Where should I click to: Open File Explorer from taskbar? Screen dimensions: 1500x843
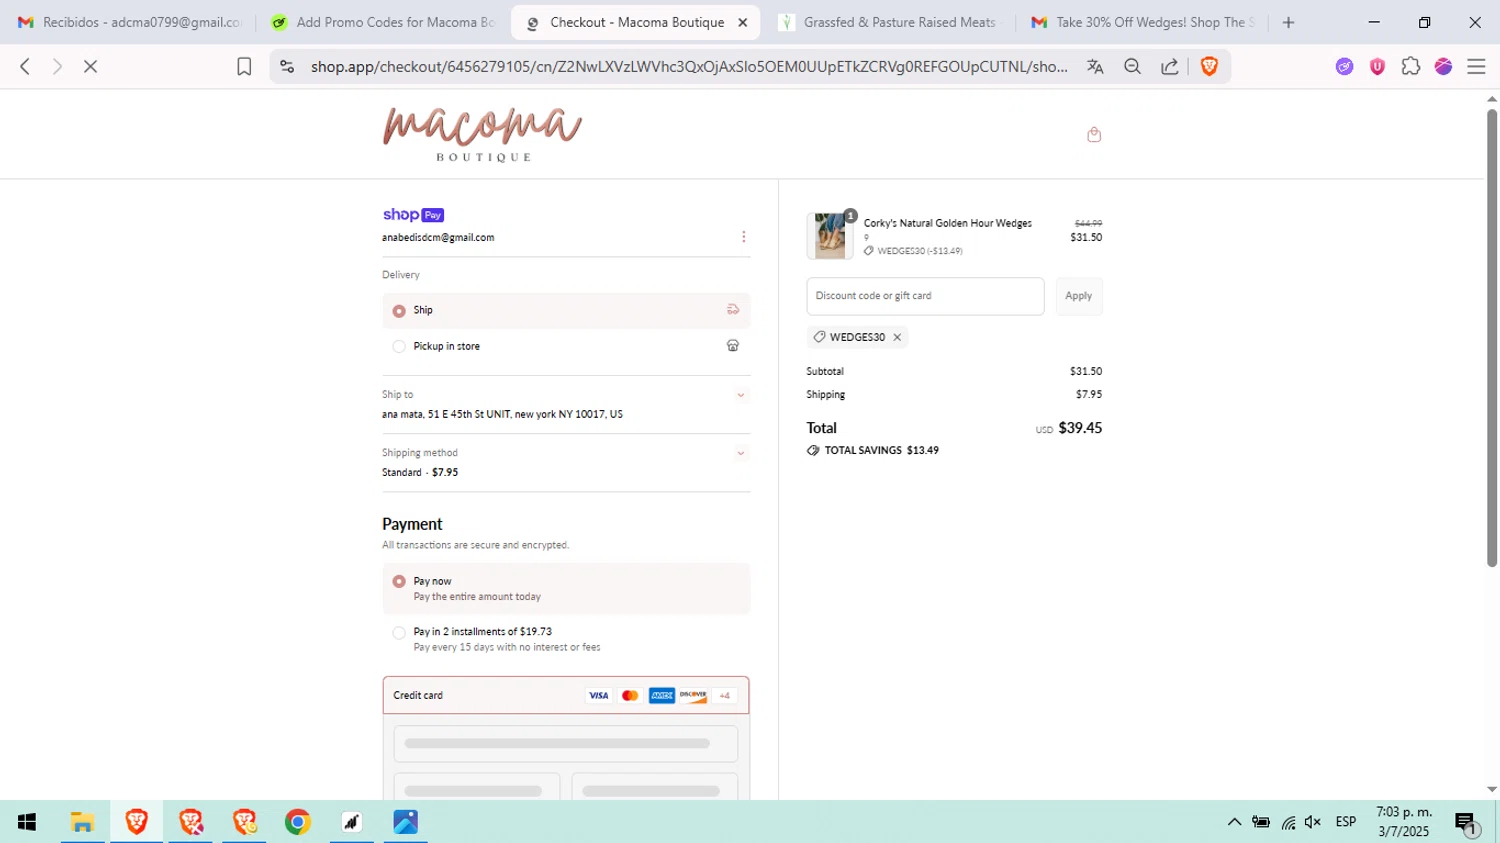(x=82, y=822)
